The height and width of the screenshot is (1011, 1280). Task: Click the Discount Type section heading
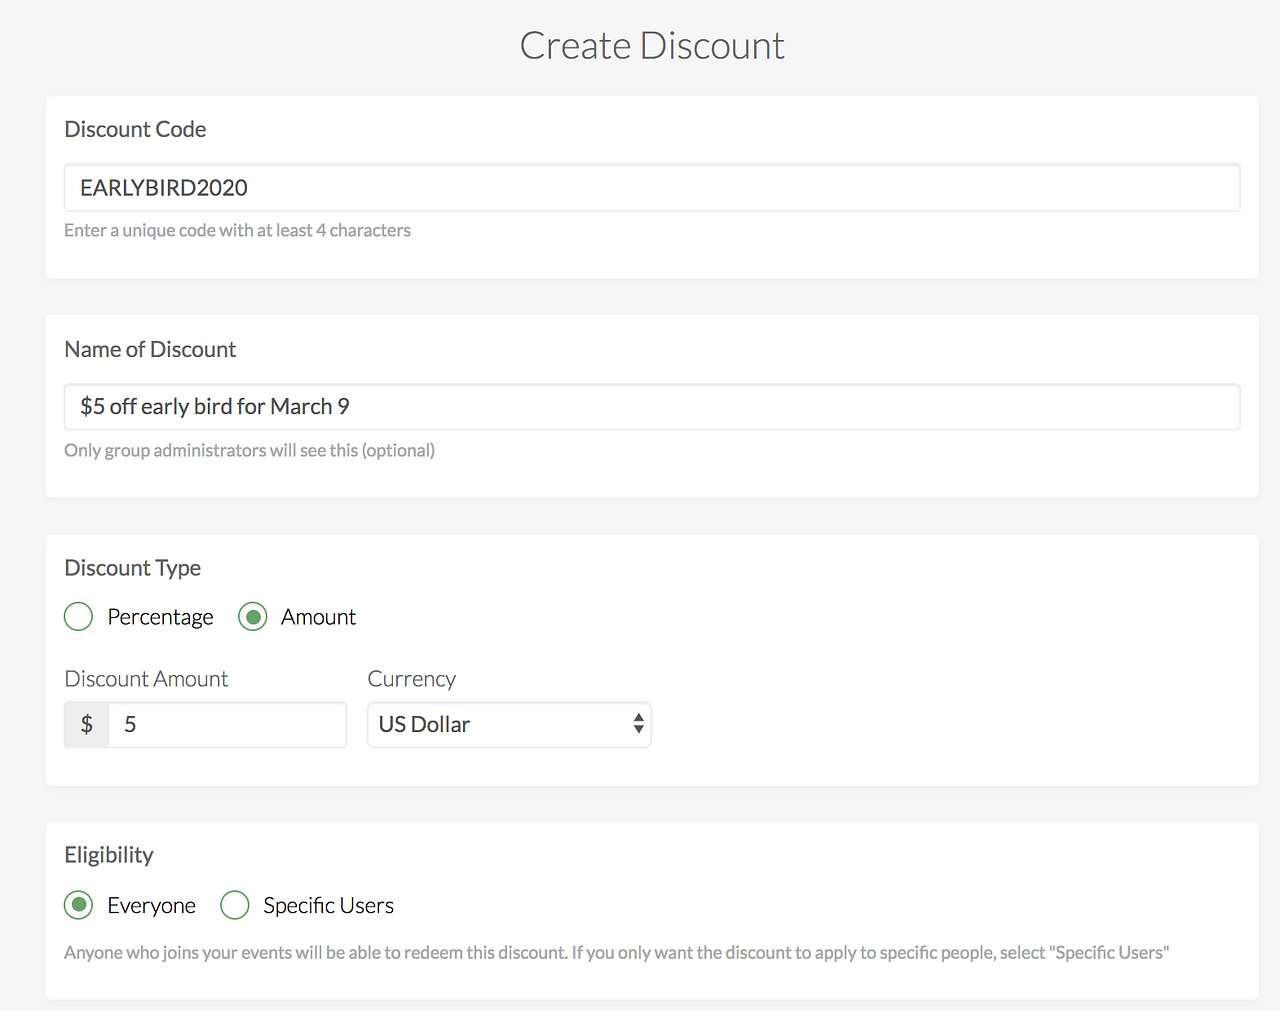click(132, 568)
